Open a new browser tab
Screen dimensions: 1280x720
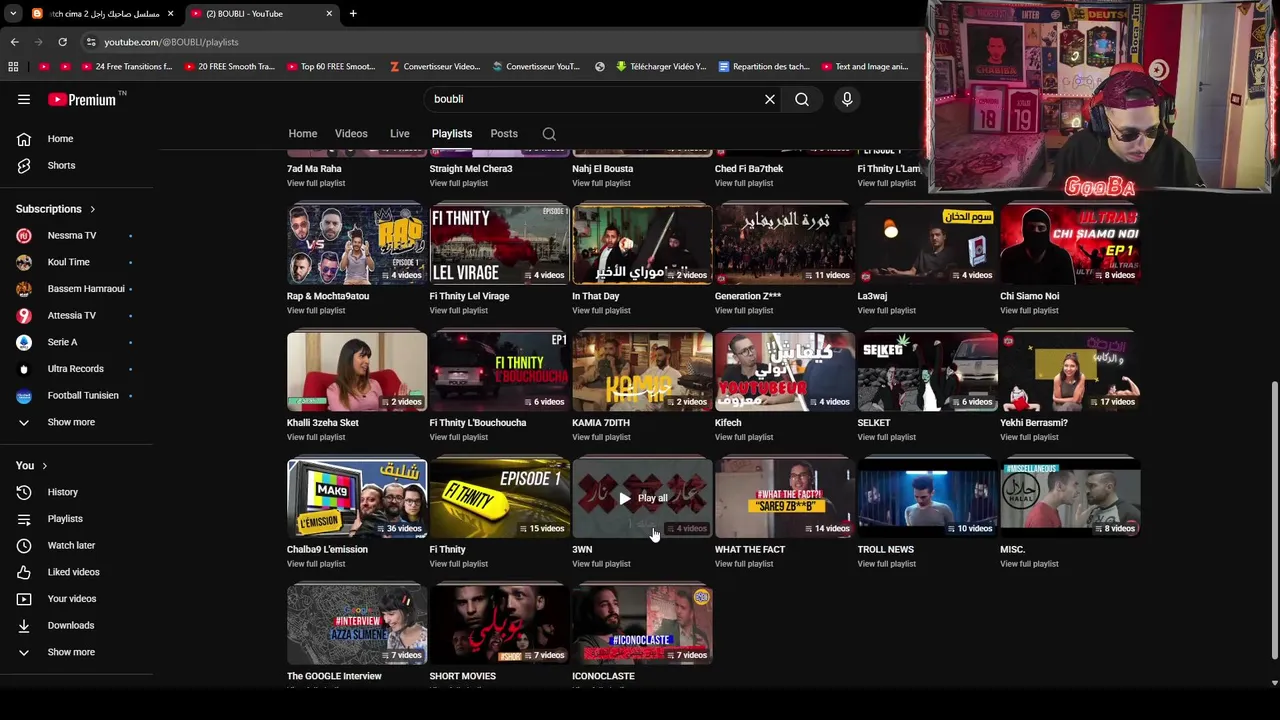(x=353, y=14)
